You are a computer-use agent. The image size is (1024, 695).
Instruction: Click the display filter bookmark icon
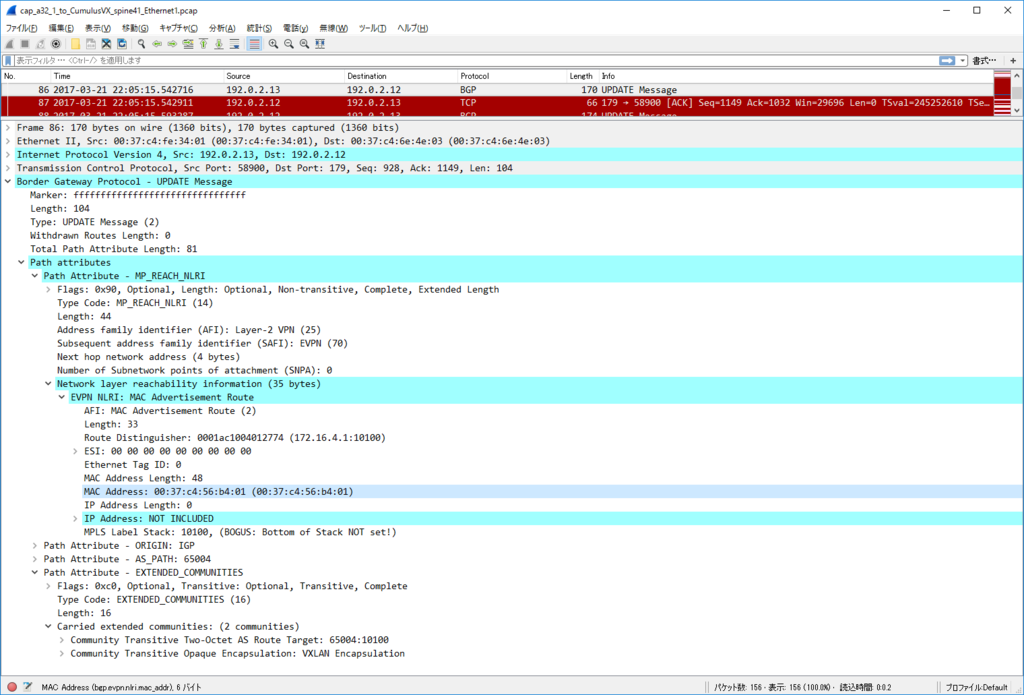(8, 60)
